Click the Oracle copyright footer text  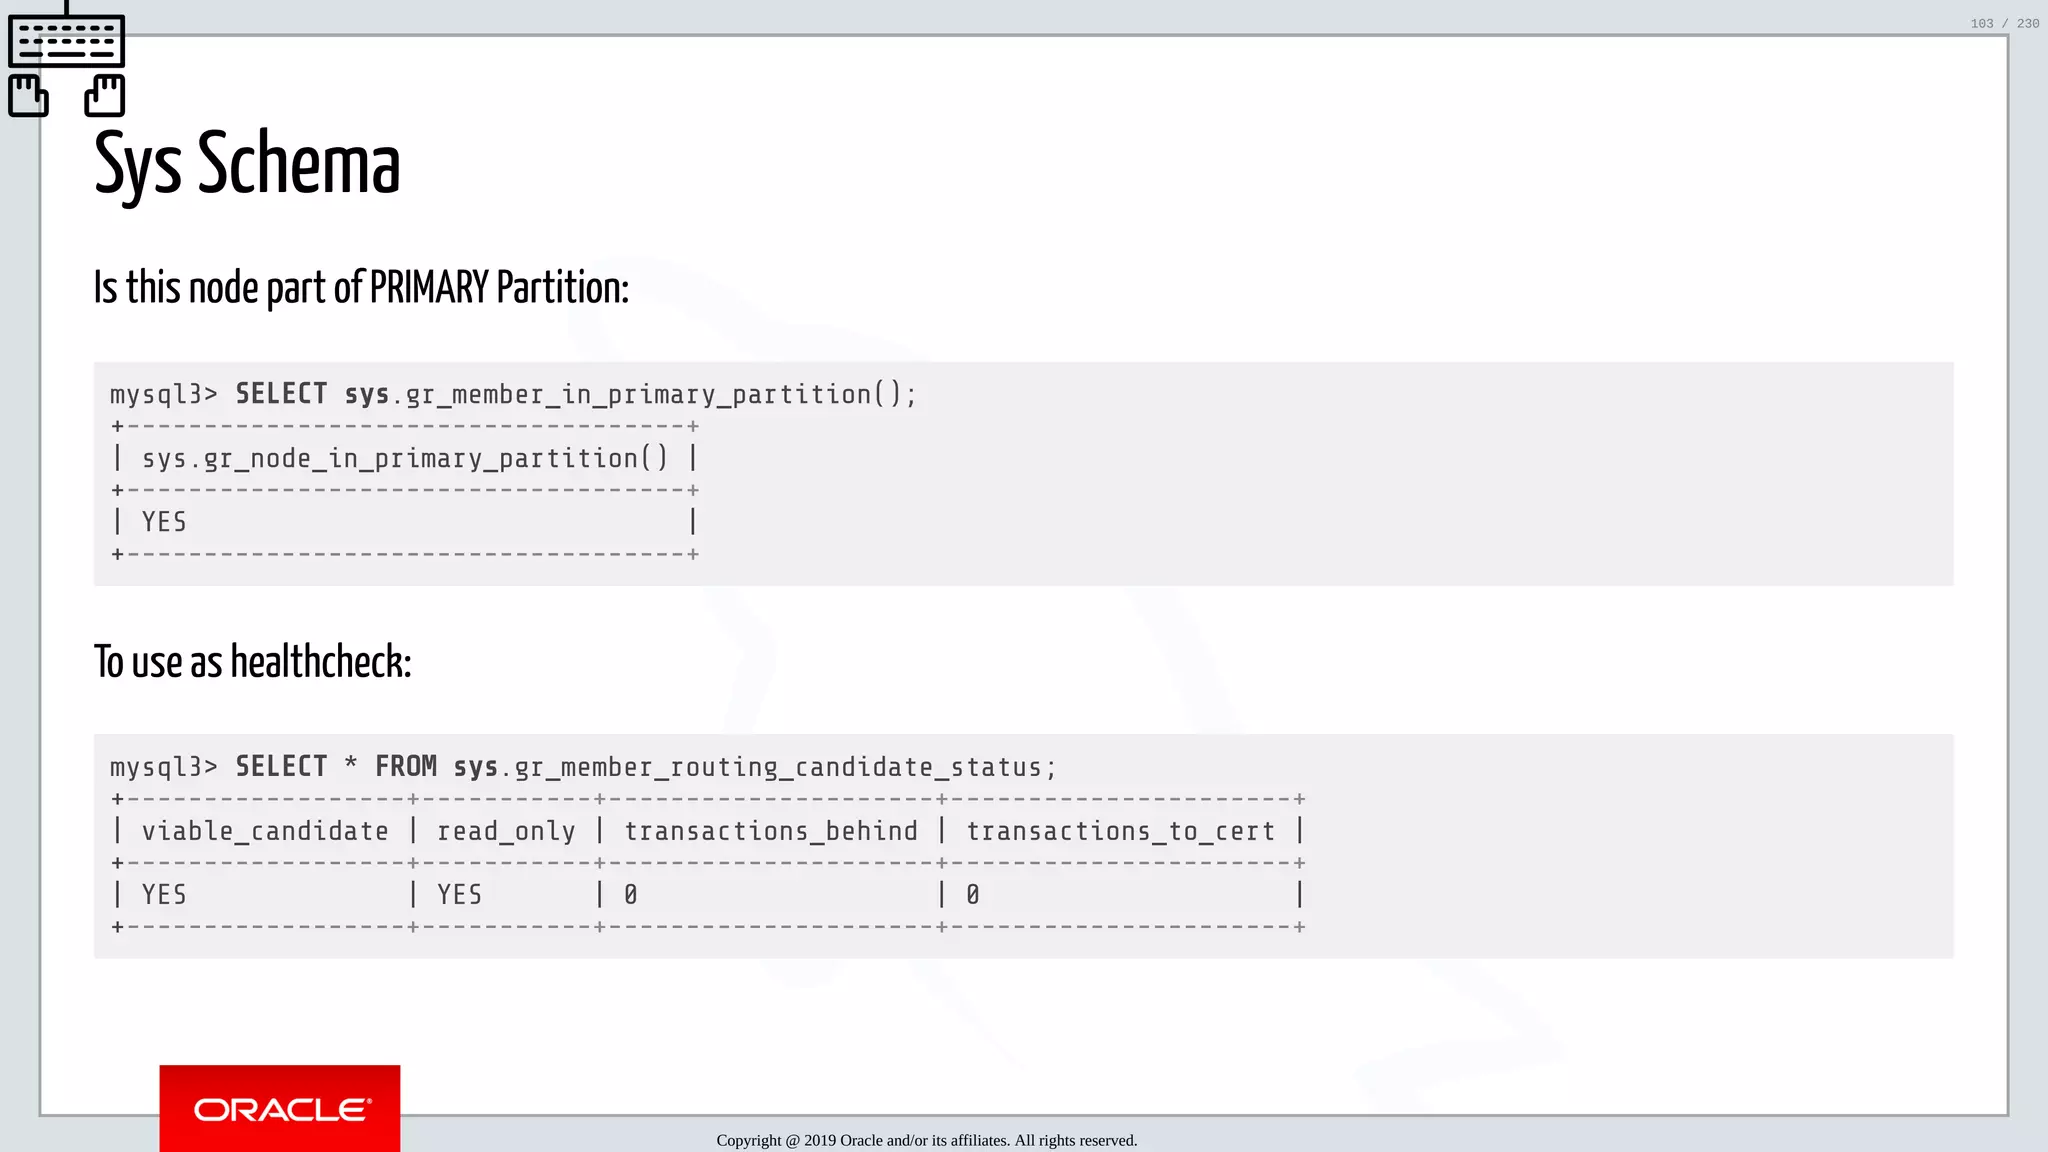pyautogui.click(x=926, y=1140)
